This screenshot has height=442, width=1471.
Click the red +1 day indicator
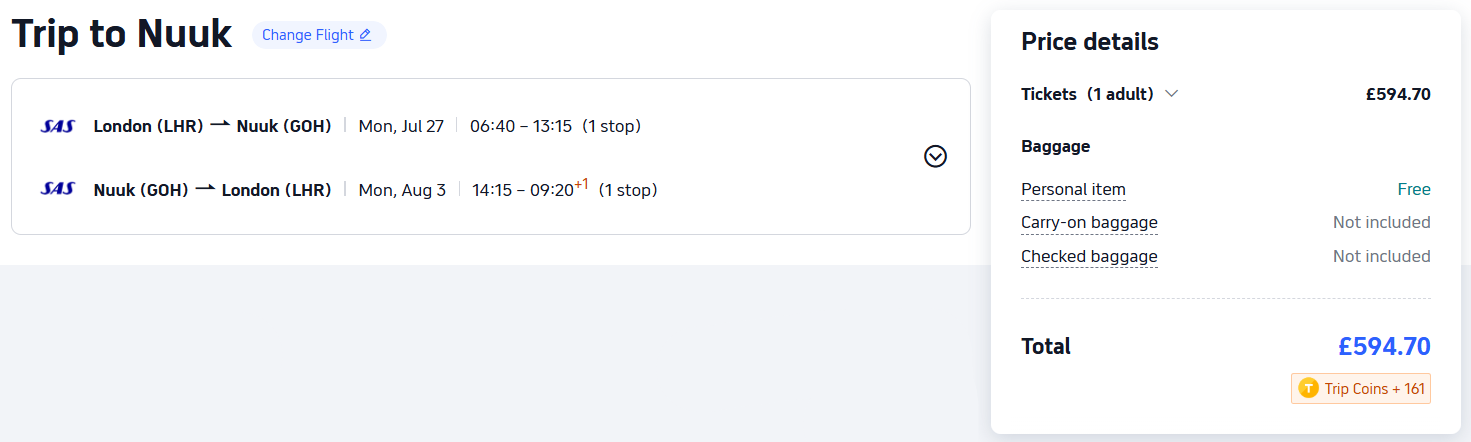(x=581, y=183)
